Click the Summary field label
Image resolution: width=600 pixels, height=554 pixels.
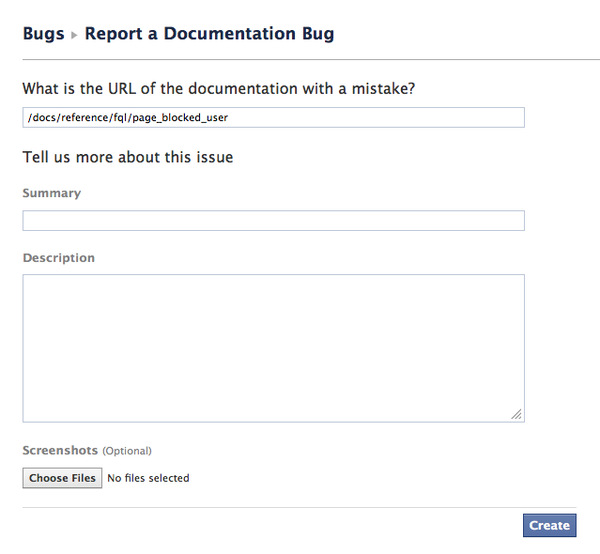coord(52,193)
